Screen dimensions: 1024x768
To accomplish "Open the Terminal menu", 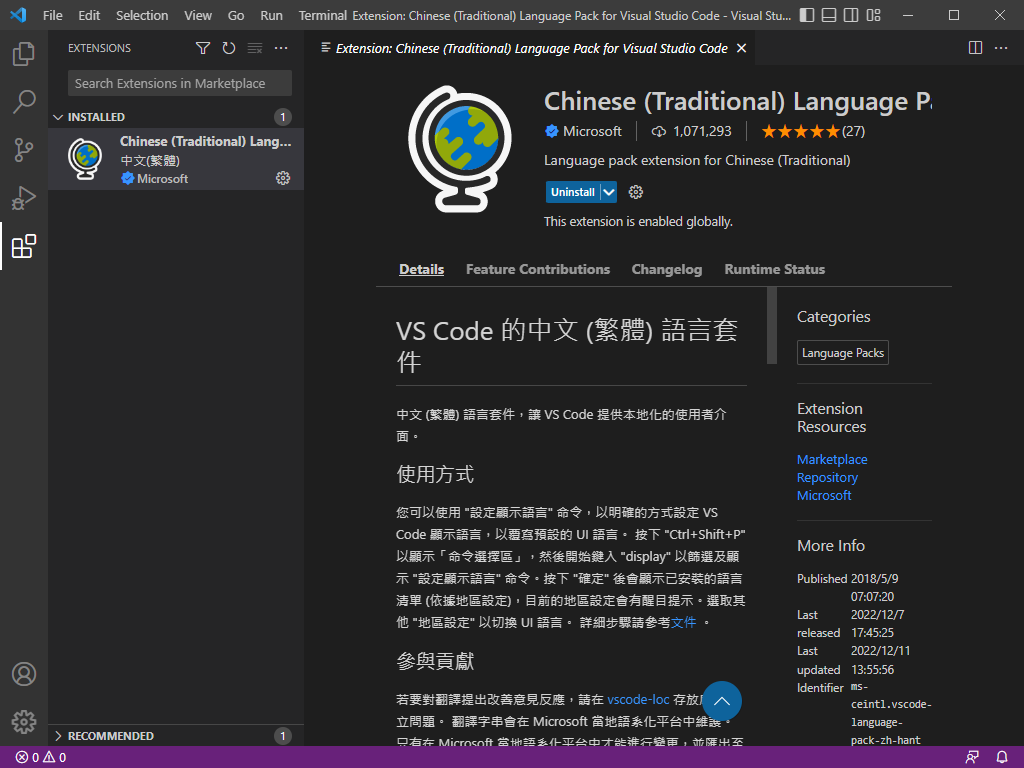I will 322,15.
